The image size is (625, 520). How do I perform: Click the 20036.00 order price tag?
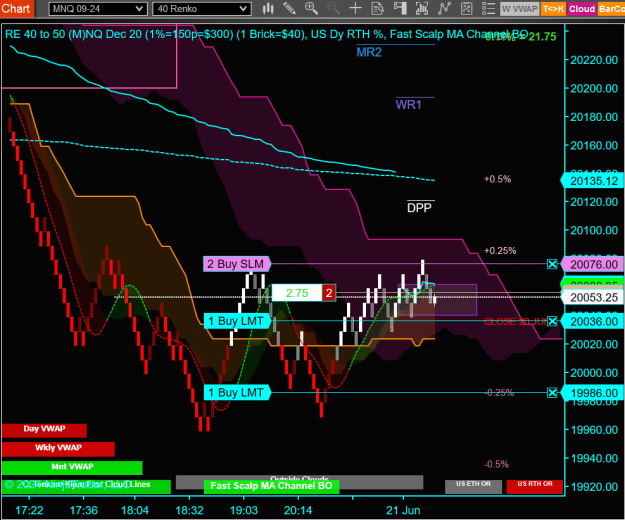pos(594,321)
